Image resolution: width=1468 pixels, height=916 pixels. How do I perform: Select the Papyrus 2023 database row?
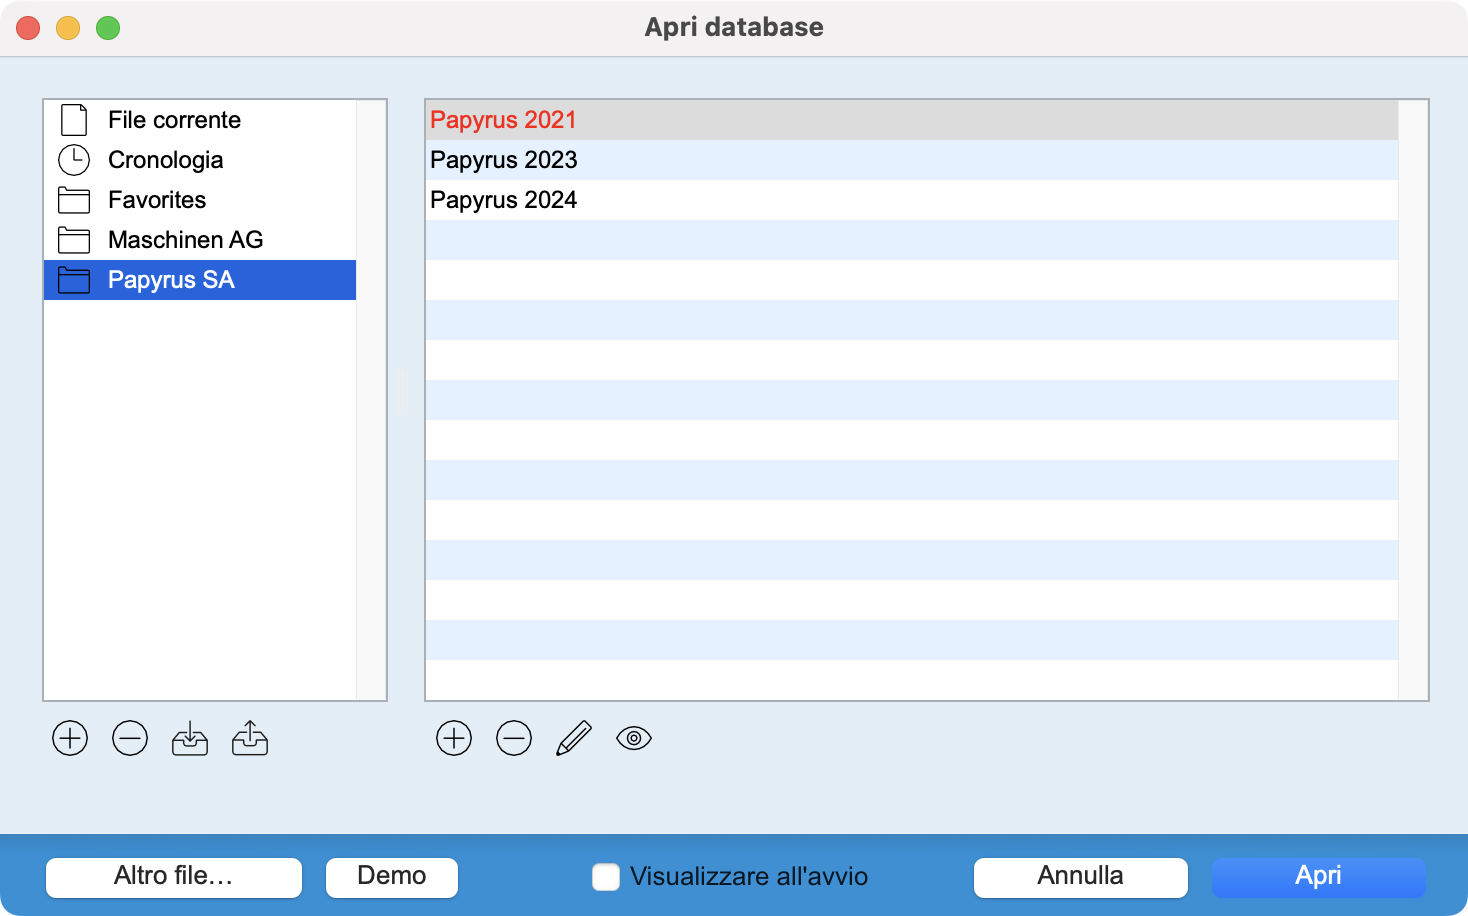911,160
